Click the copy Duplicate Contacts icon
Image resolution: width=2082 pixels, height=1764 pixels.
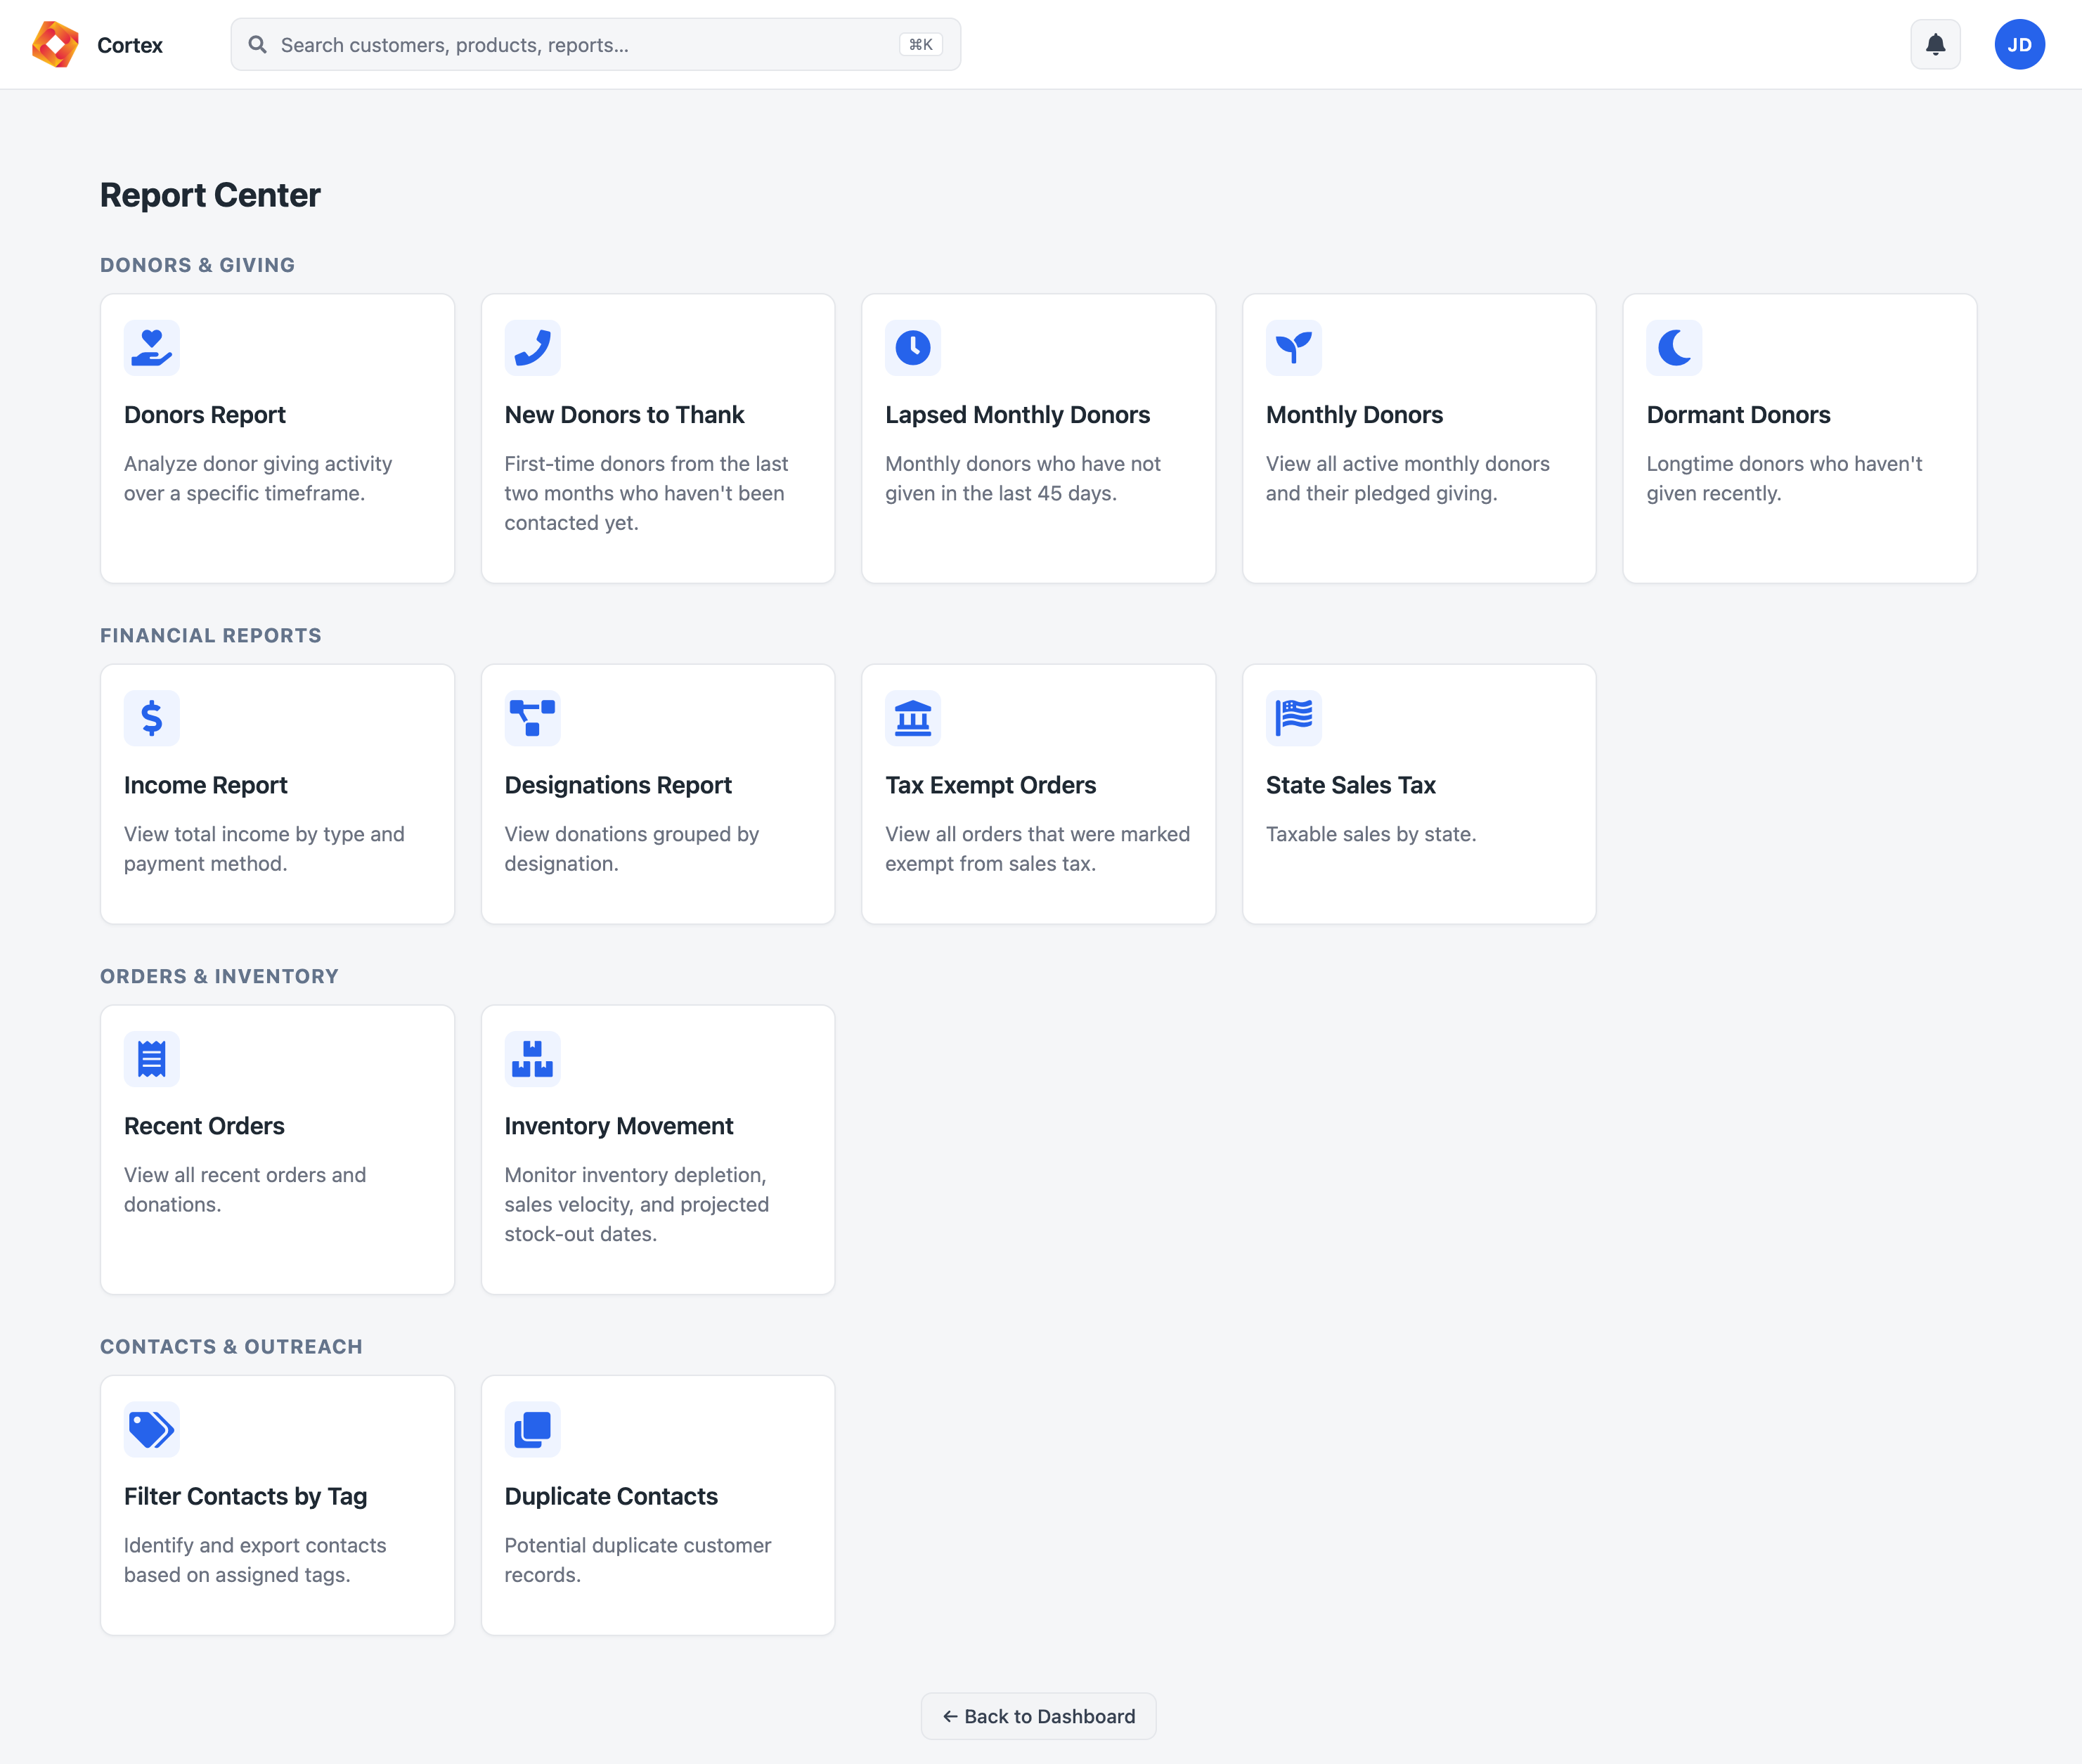(x=532, y=1429)
